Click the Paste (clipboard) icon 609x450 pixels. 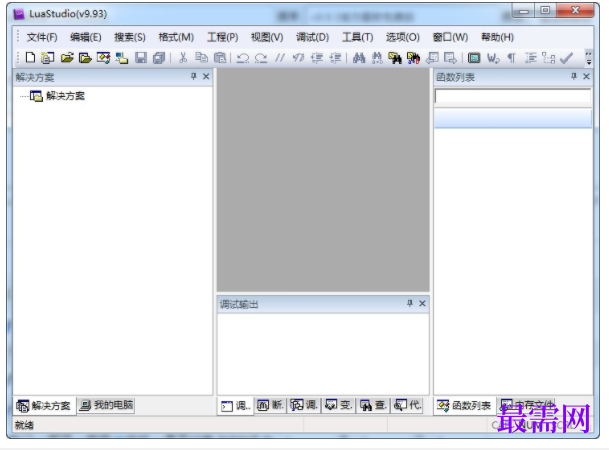220,58
